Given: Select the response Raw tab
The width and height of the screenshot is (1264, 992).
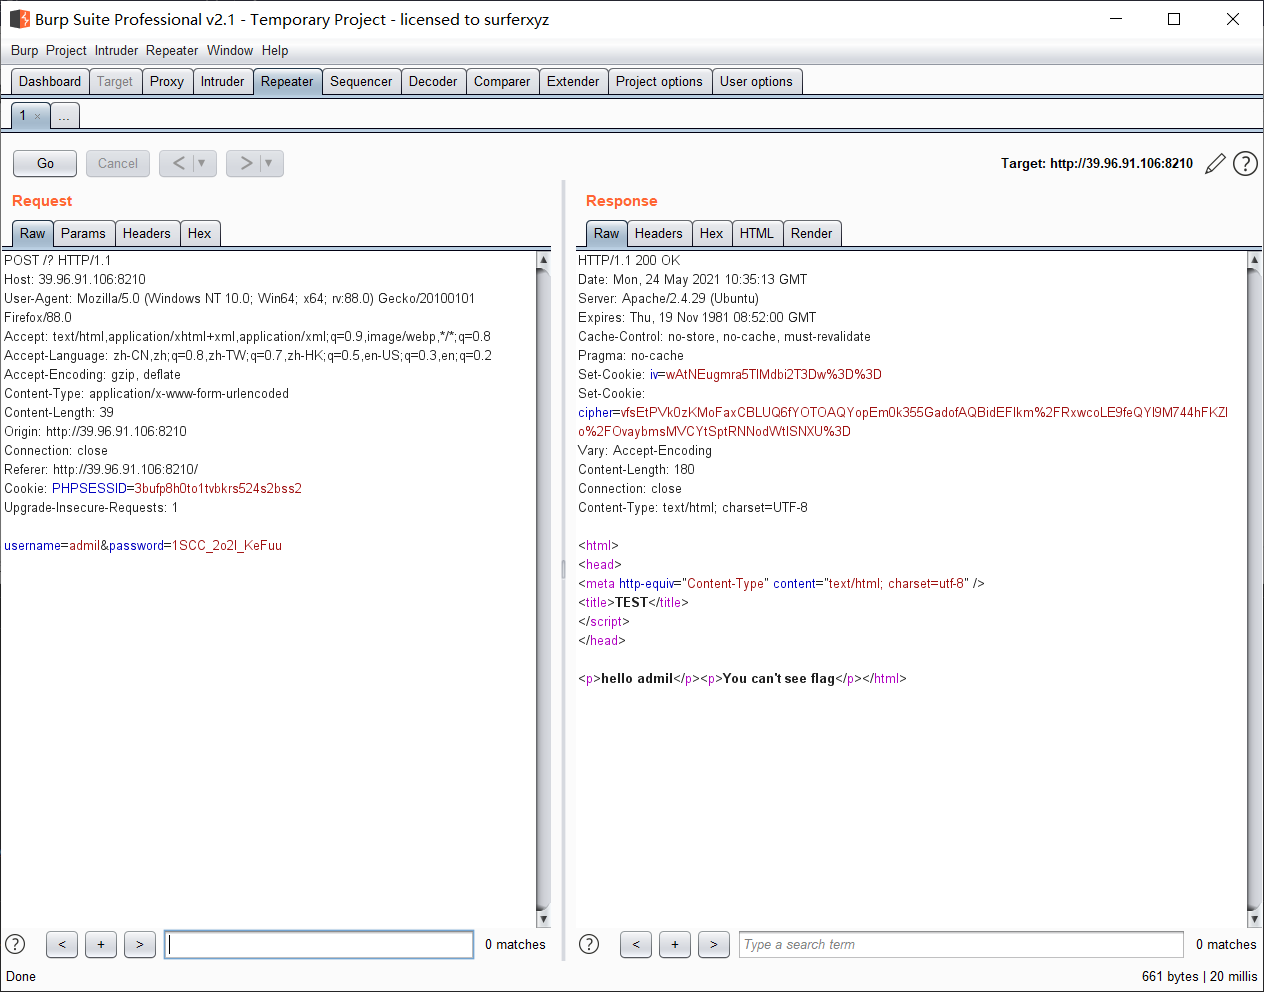Looking at the screenshot, I should pyautogui.click(x=607, y=233).
